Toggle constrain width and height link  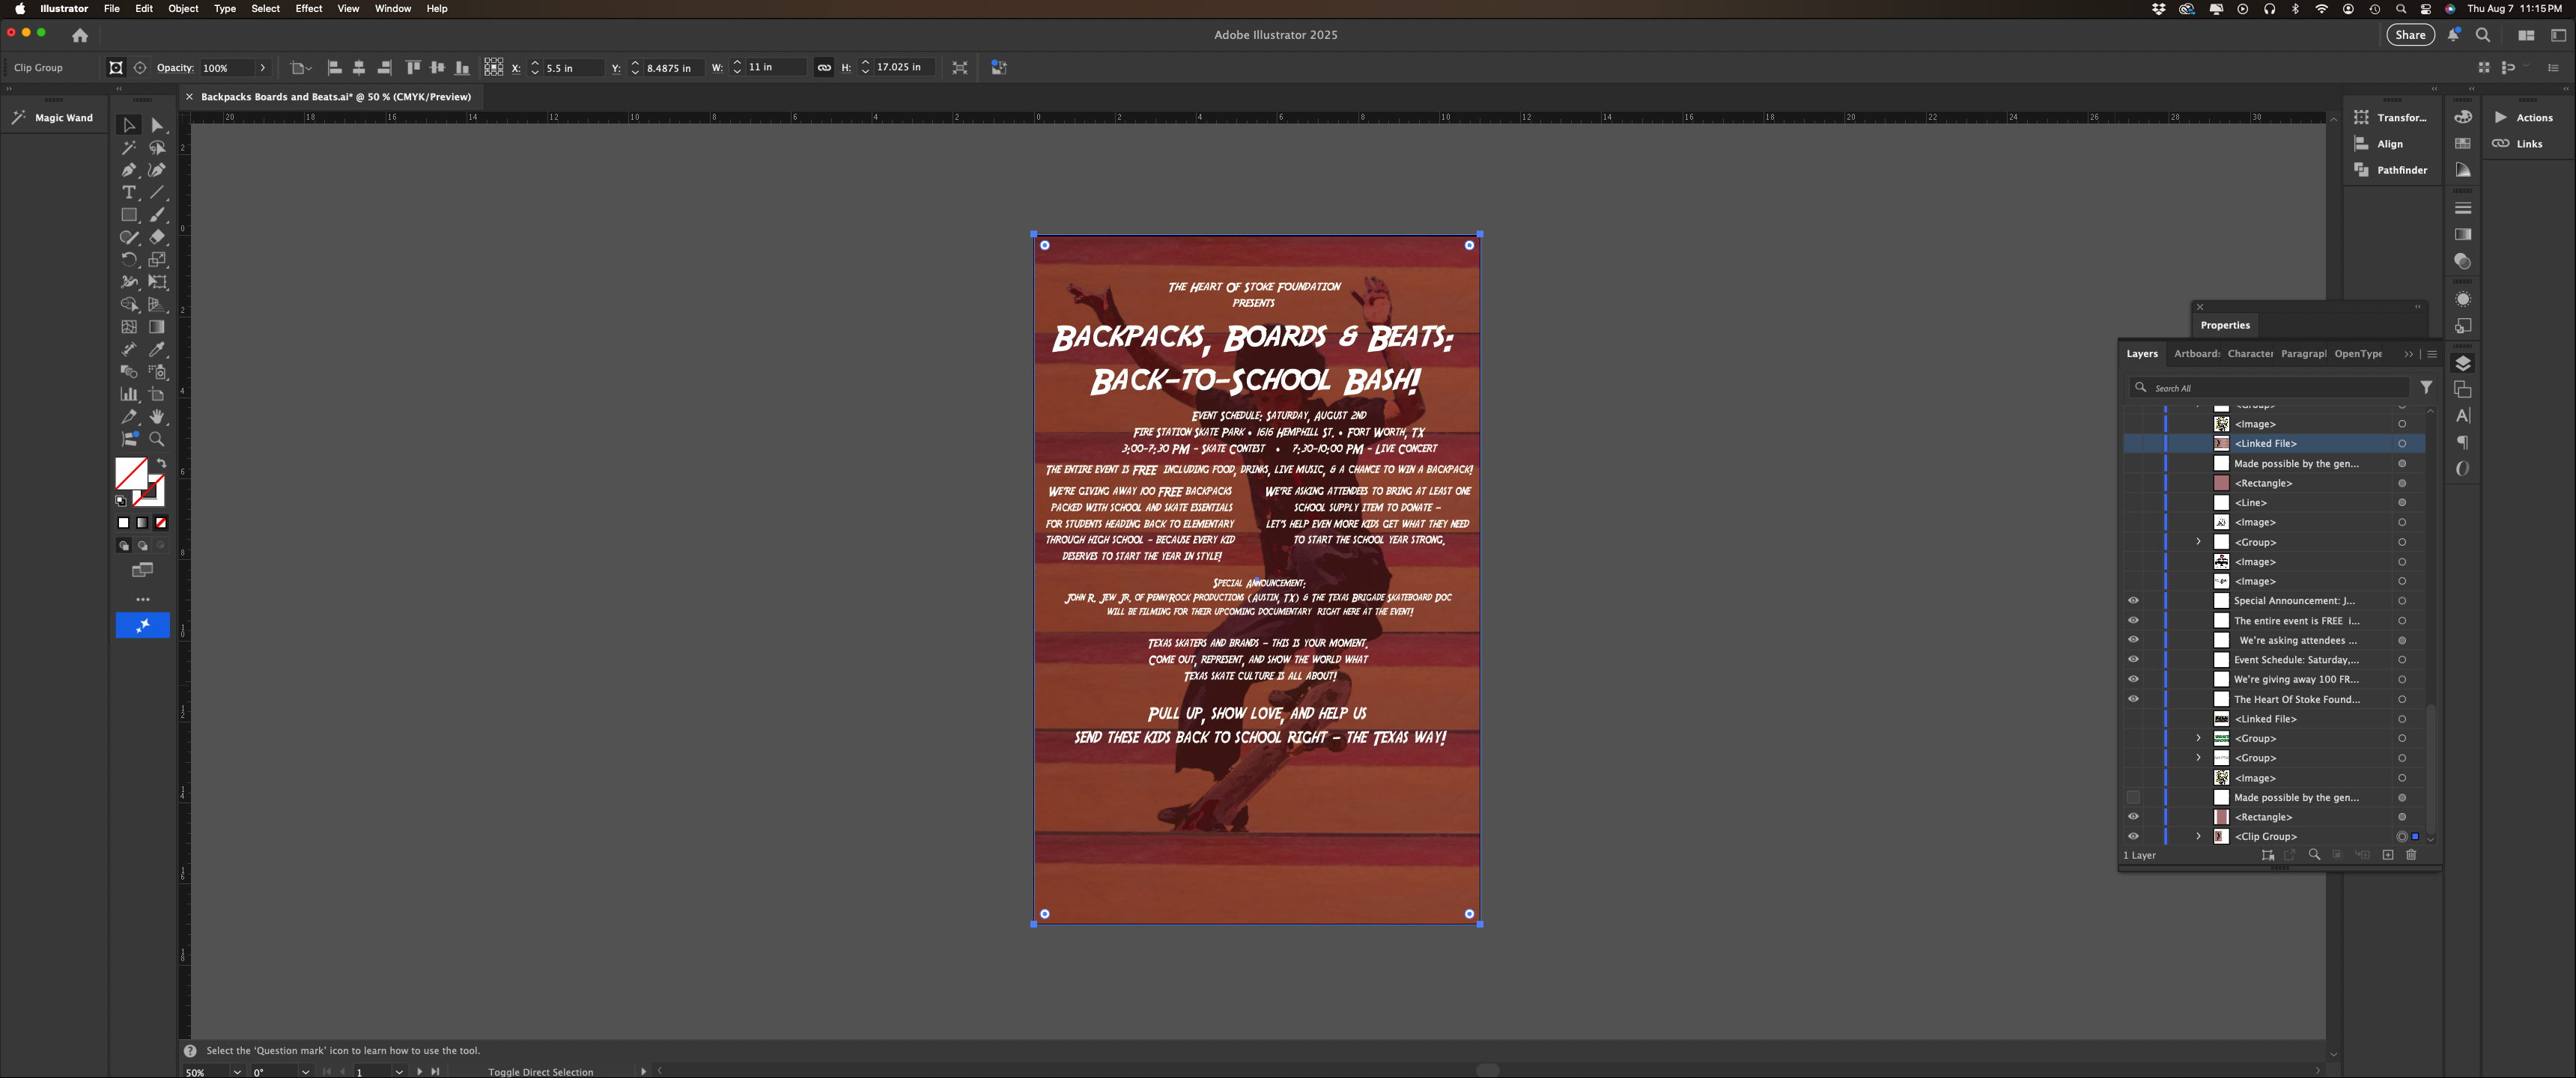(824, 68)
